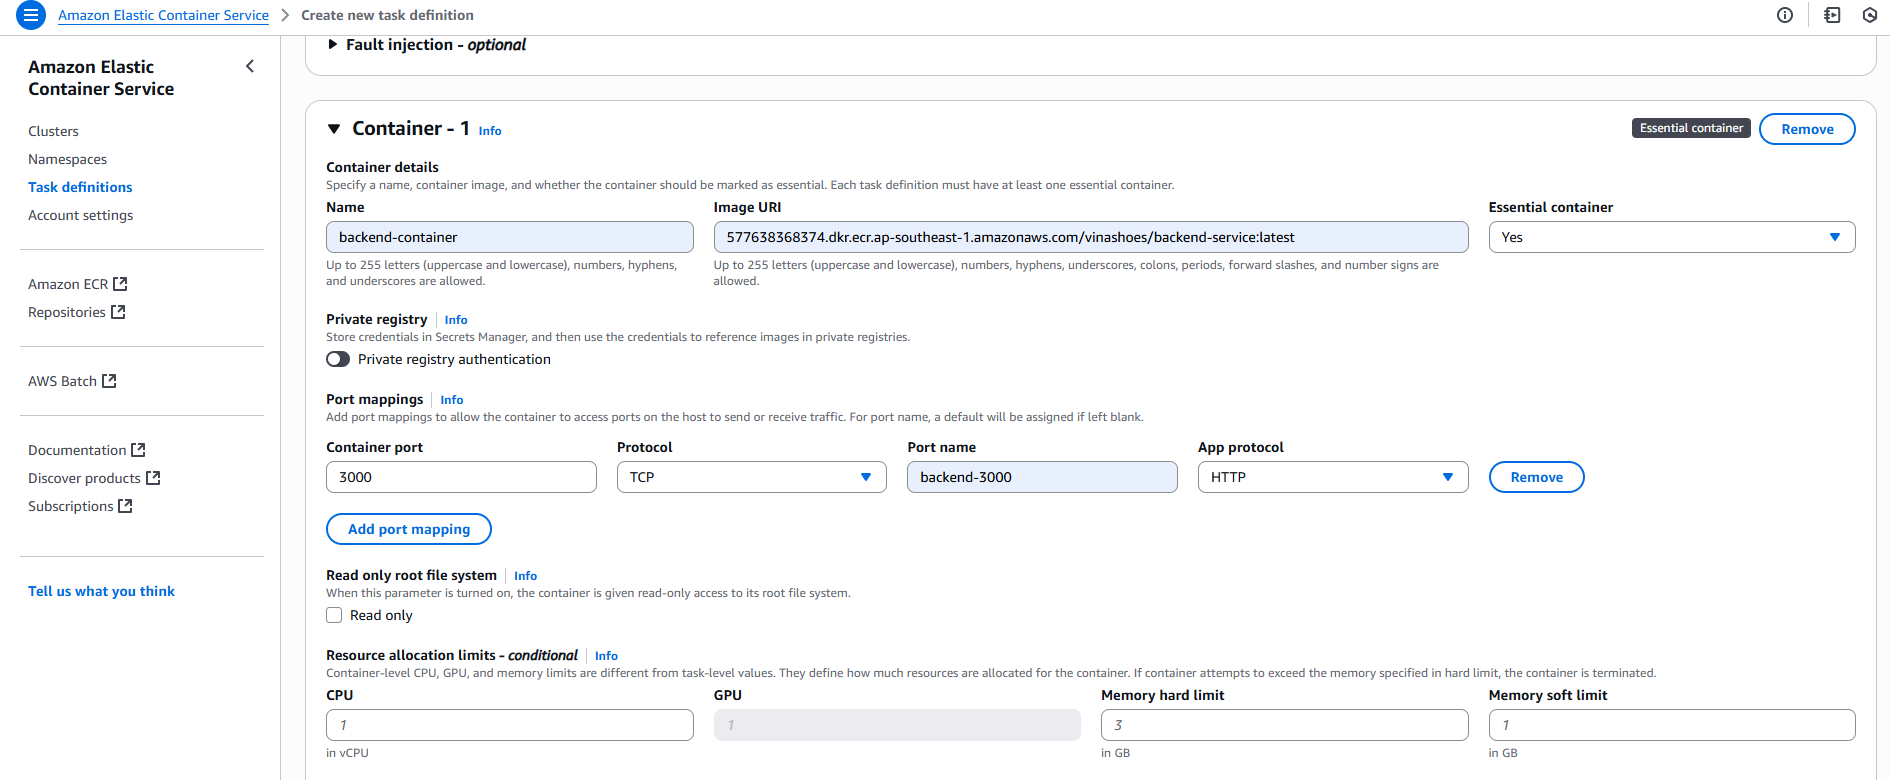
Task: Open the CloudShell panel icon in top bar
Action: 1832,15
